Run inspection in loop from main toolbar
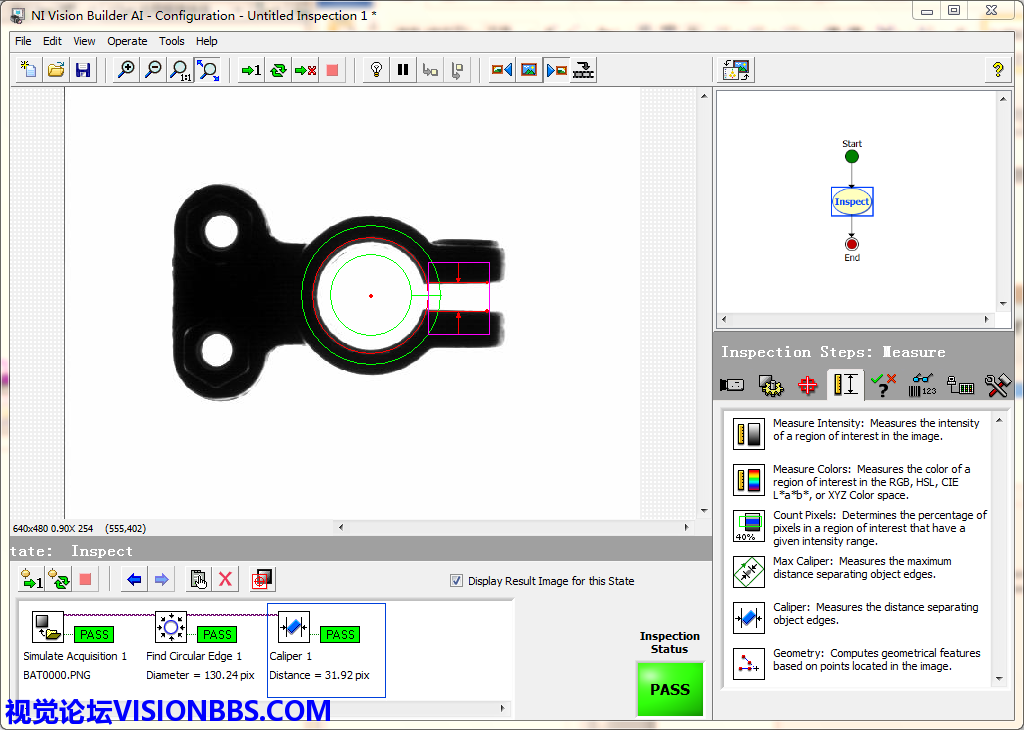This screenshot has height=730, width=1024. 278,70
